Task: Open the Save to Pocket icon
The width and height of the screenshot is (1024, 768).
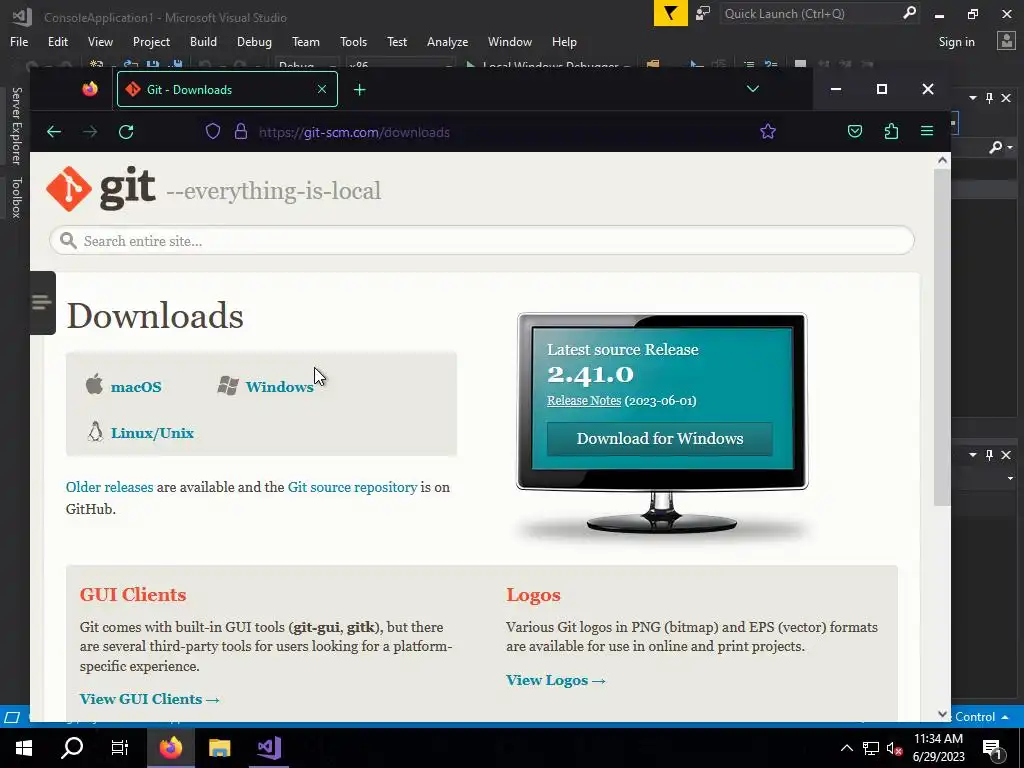Action: tap(854, 131)
